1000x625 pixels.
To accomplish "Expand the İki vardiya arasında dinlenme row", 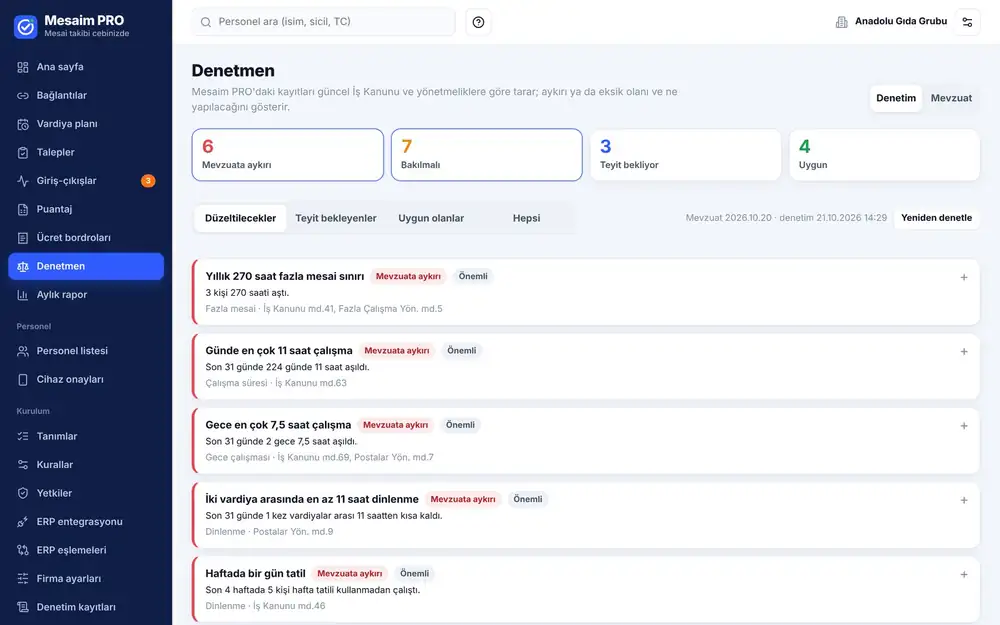I will coord(964,500).
